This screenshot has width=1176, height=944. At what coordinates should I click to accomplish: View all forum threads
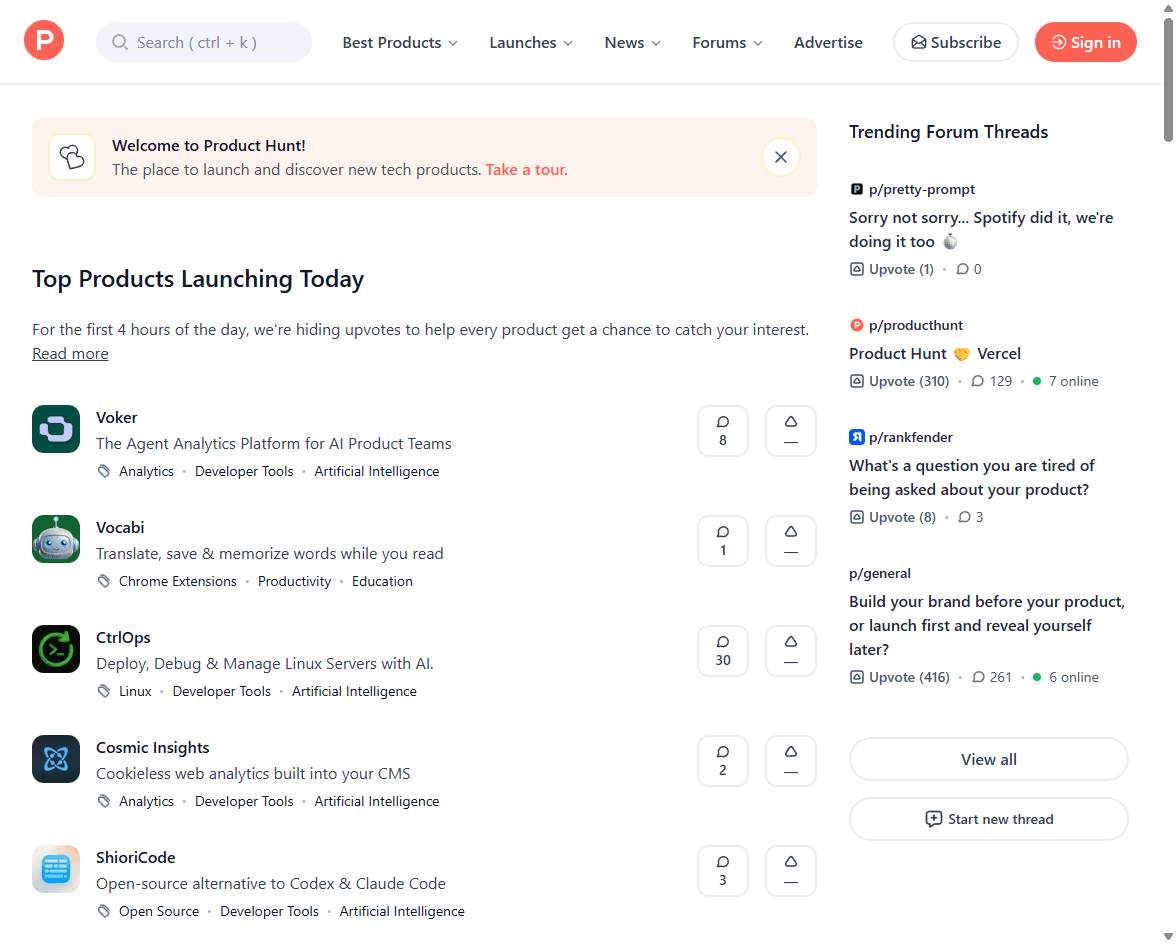coord(988,760)
